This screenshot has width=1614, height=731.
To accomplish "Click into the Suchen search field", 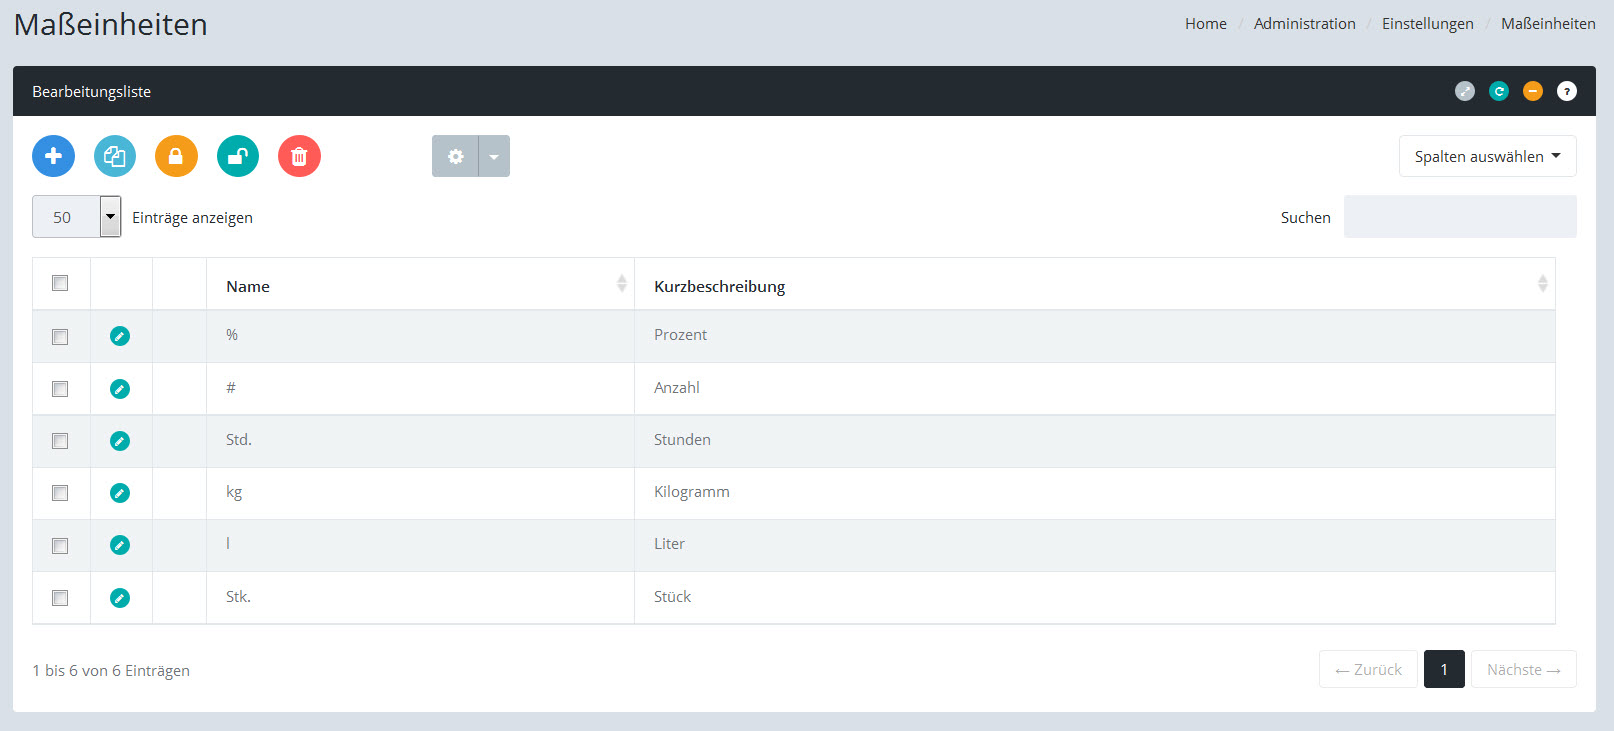I will pyautogui.click(x=1459, y=217).
